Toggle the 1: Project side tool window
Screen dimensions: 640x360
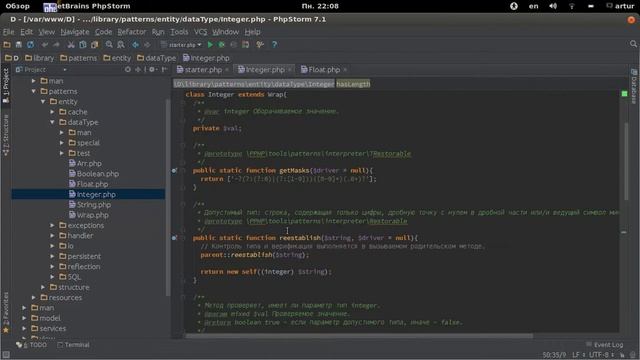6,86
